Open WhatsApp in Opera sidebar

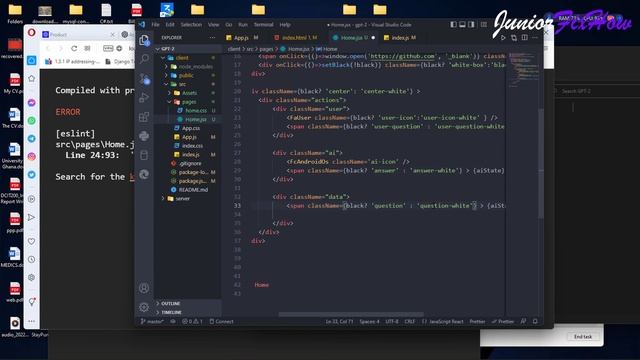(31, 121)
